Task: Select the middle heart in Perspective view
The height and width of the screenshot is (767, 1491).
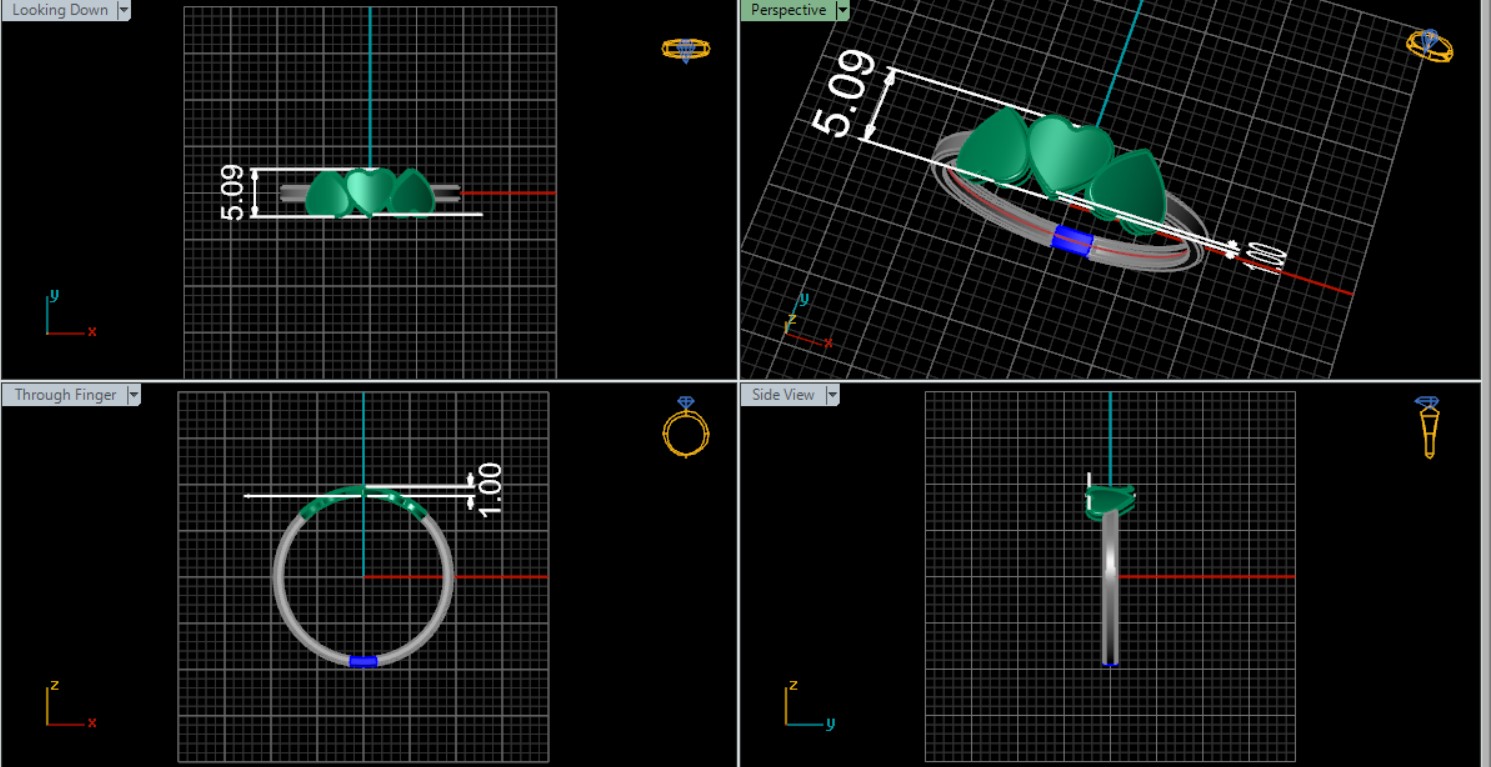Action: [x=1068, y=150]
